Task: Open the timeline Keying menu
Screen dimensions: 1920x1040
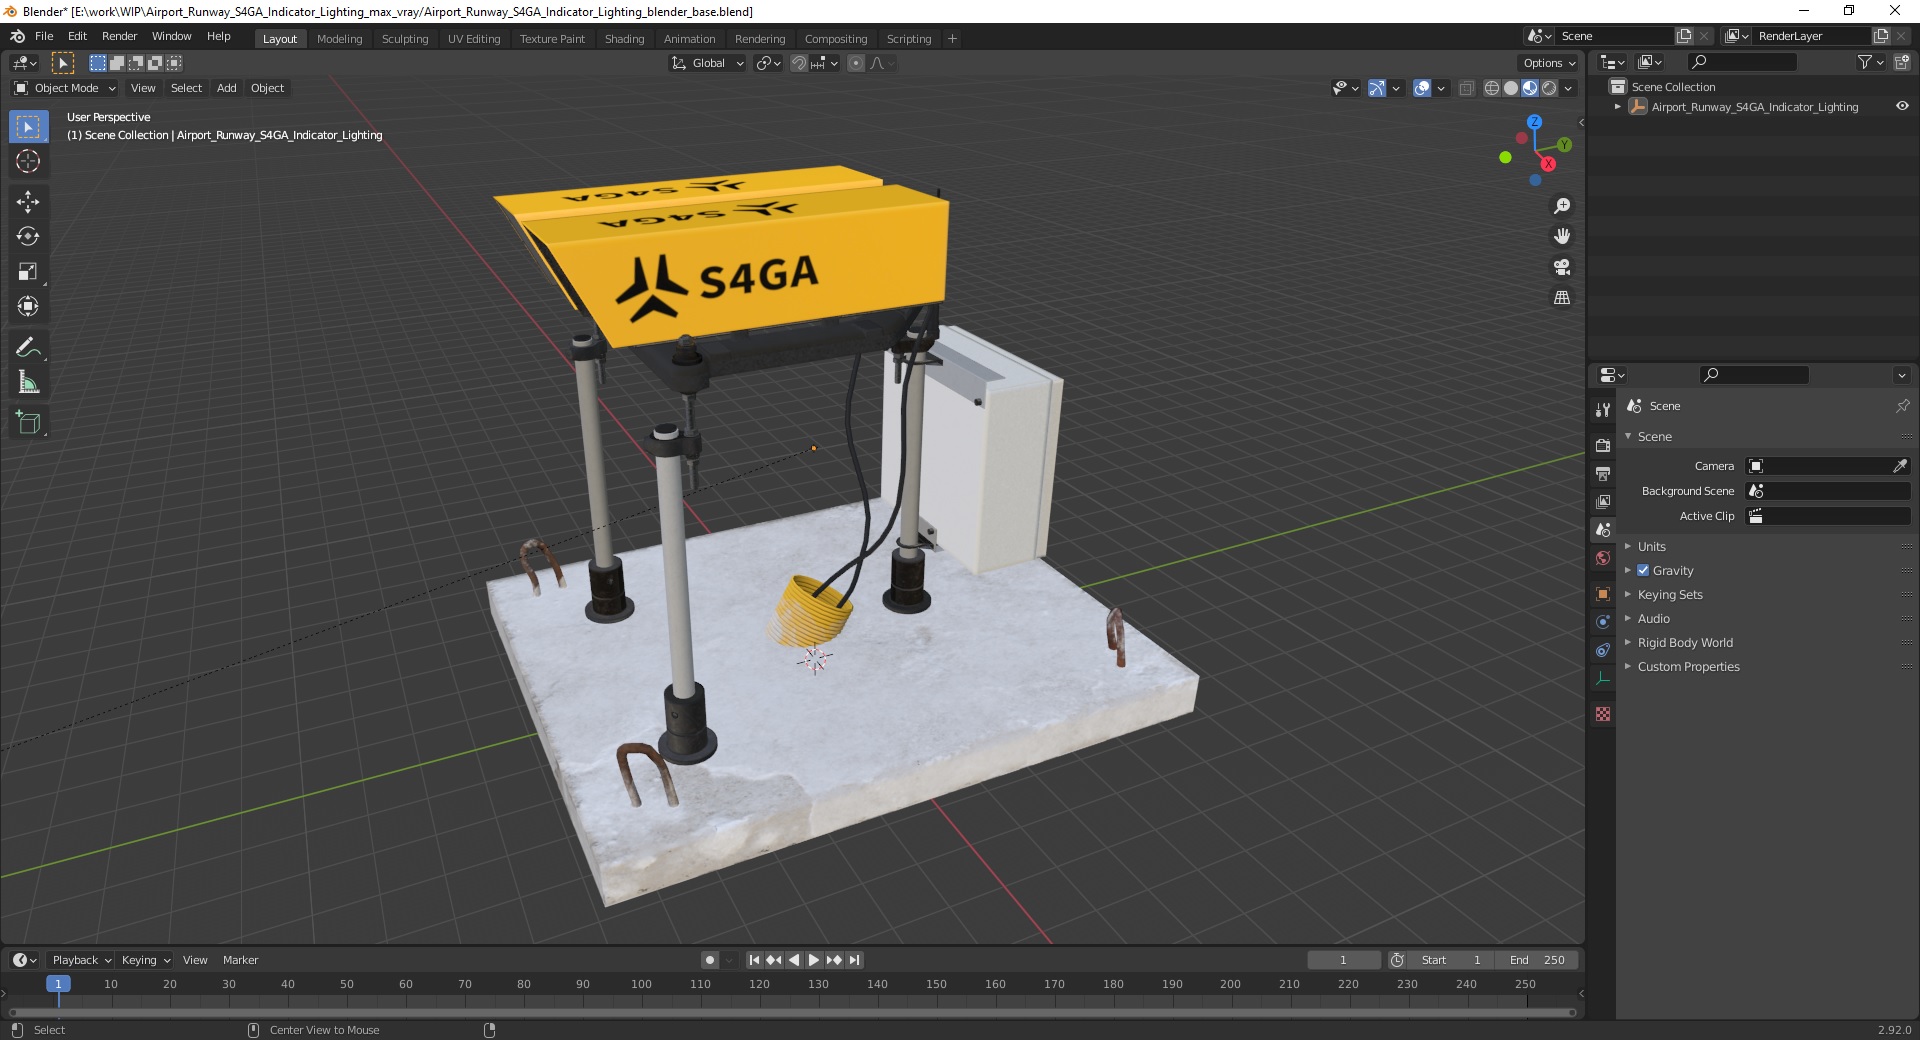Action: tap(145, 960)
